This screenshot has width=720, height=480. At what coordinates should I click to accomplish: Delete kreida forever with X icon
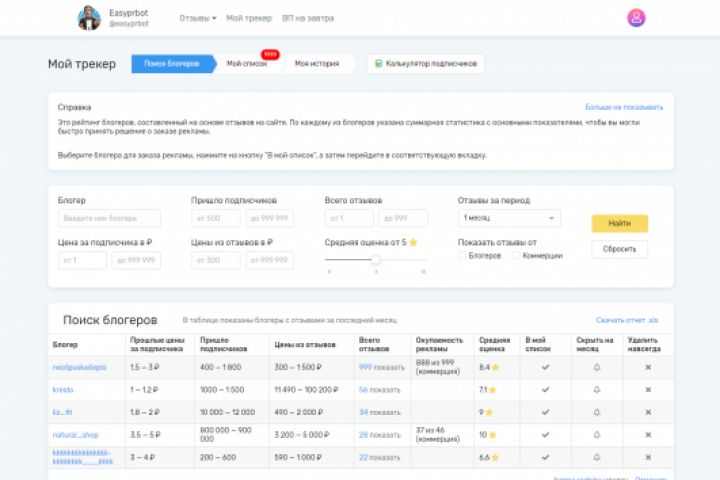point(648,390)
